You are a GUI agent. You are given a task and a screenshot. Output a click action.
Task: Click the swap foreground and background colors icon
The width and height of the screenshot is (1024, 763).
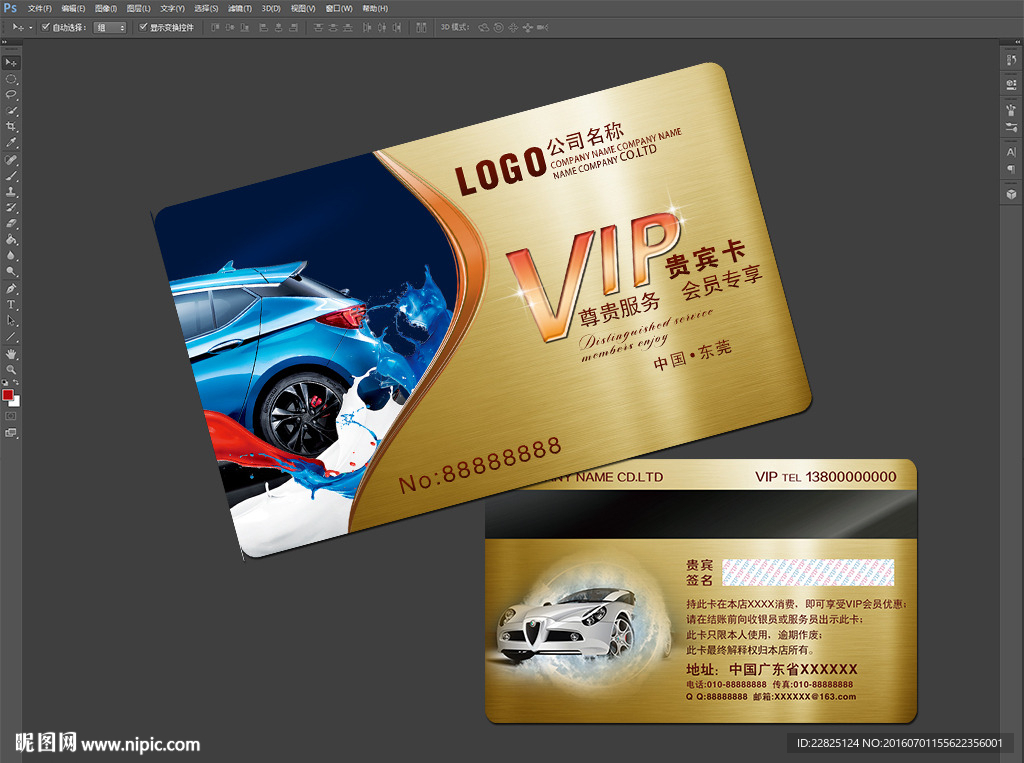[16, 383]
